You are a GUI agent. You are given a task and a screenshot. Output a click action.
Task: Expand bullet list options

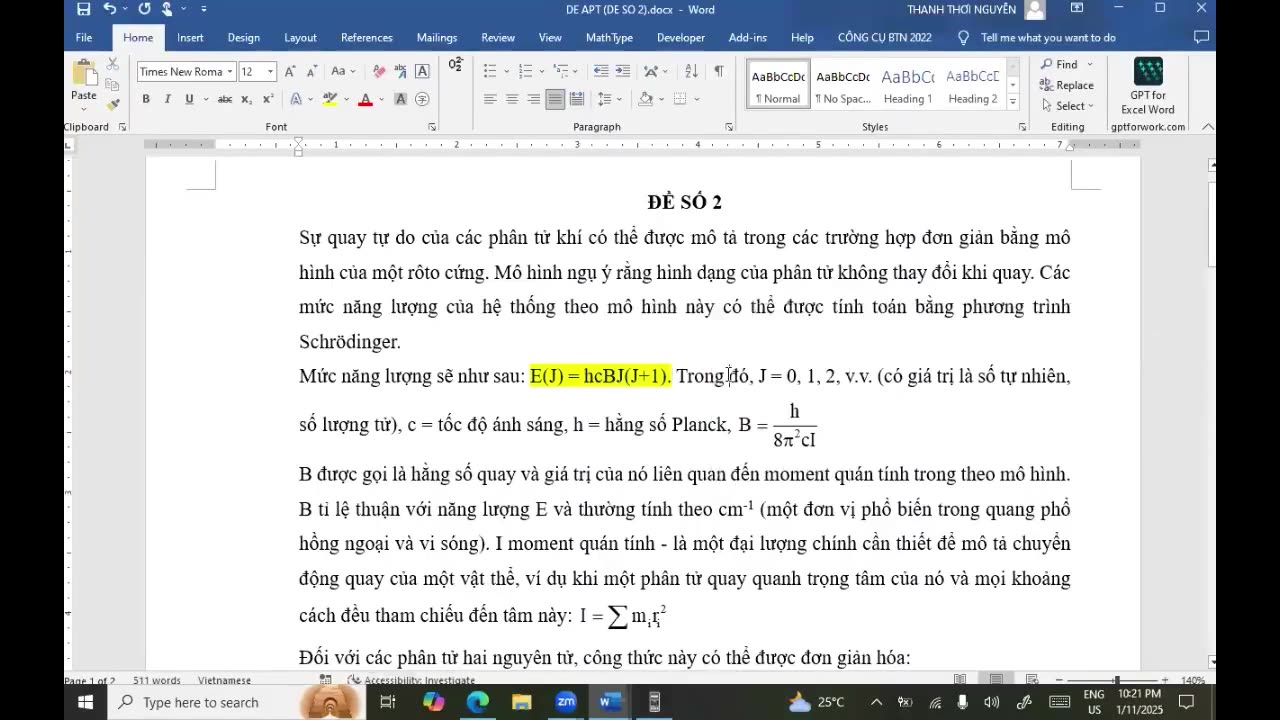[x=506, y=71]
